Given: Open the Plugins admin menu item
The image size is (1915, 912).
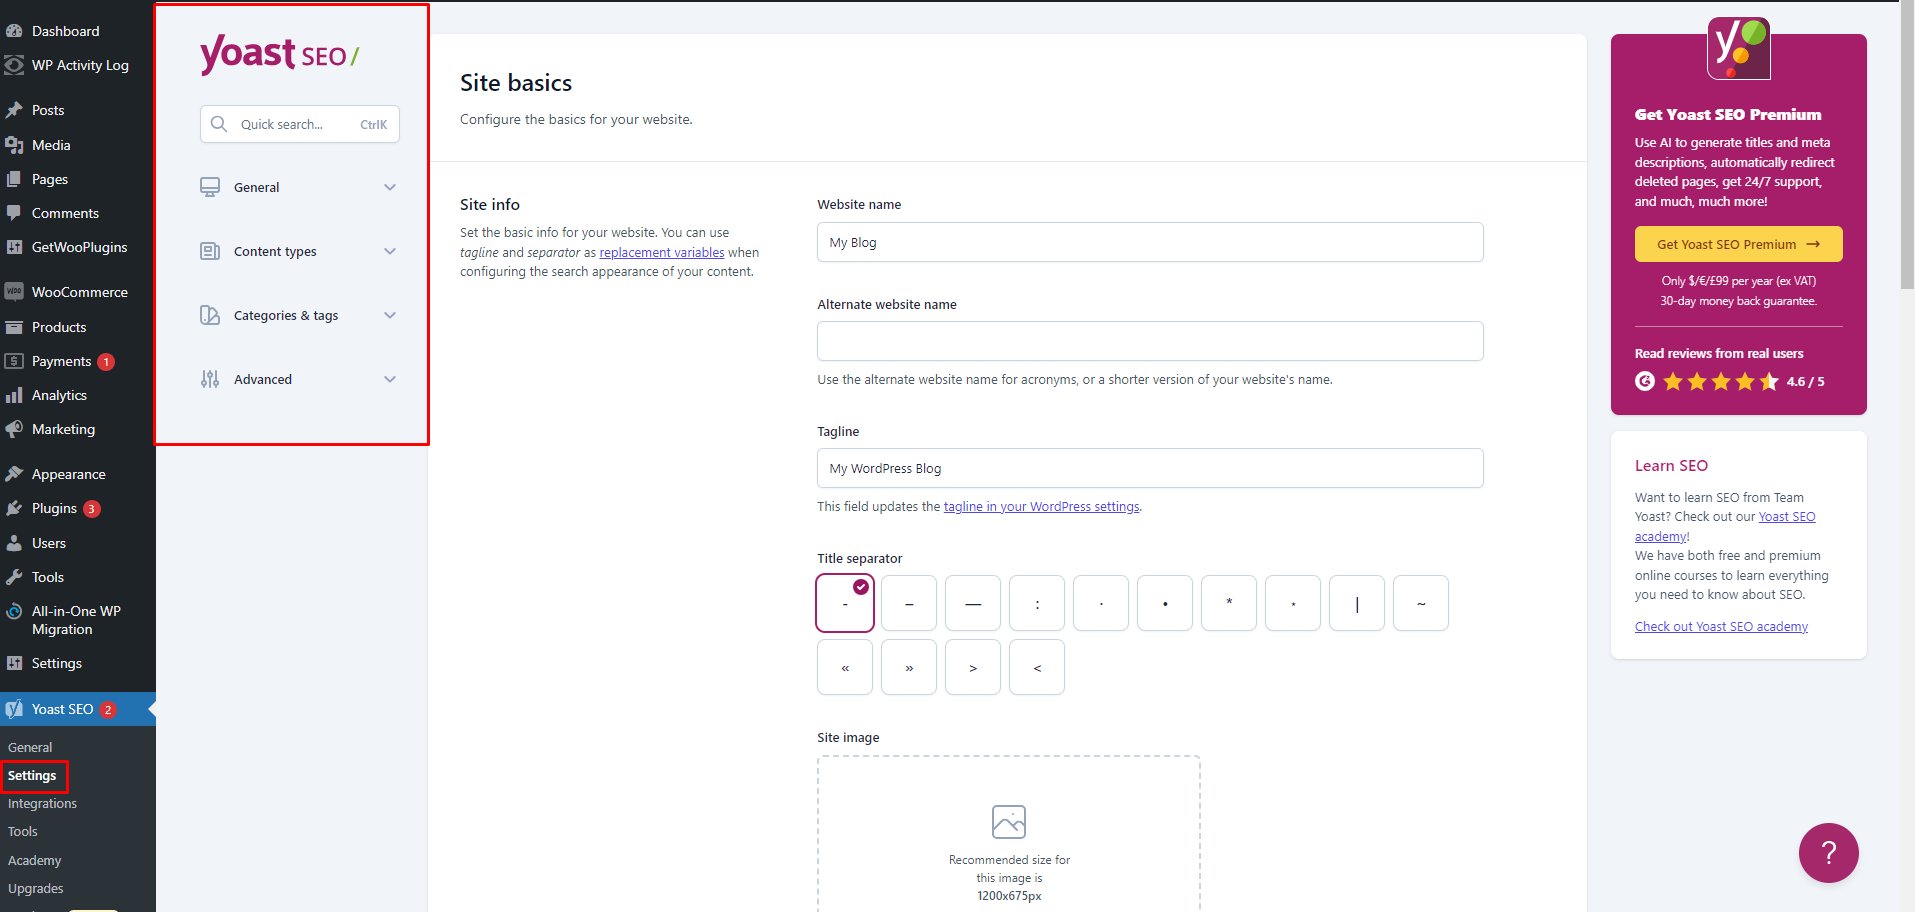Looking at the screenshot, I should (x=54, y=508).
